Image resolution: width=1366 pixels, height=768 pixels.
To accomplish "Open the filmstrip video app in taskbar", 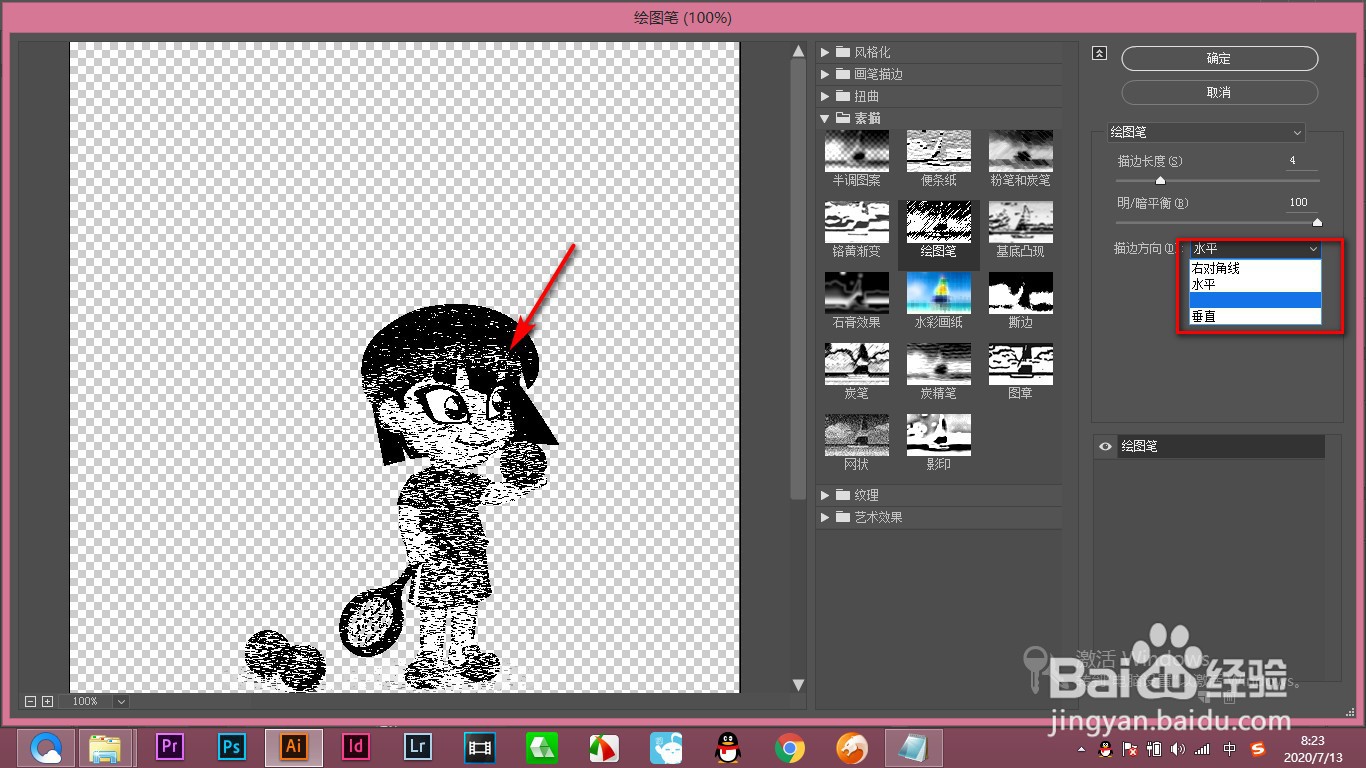I will click(480, 747).
